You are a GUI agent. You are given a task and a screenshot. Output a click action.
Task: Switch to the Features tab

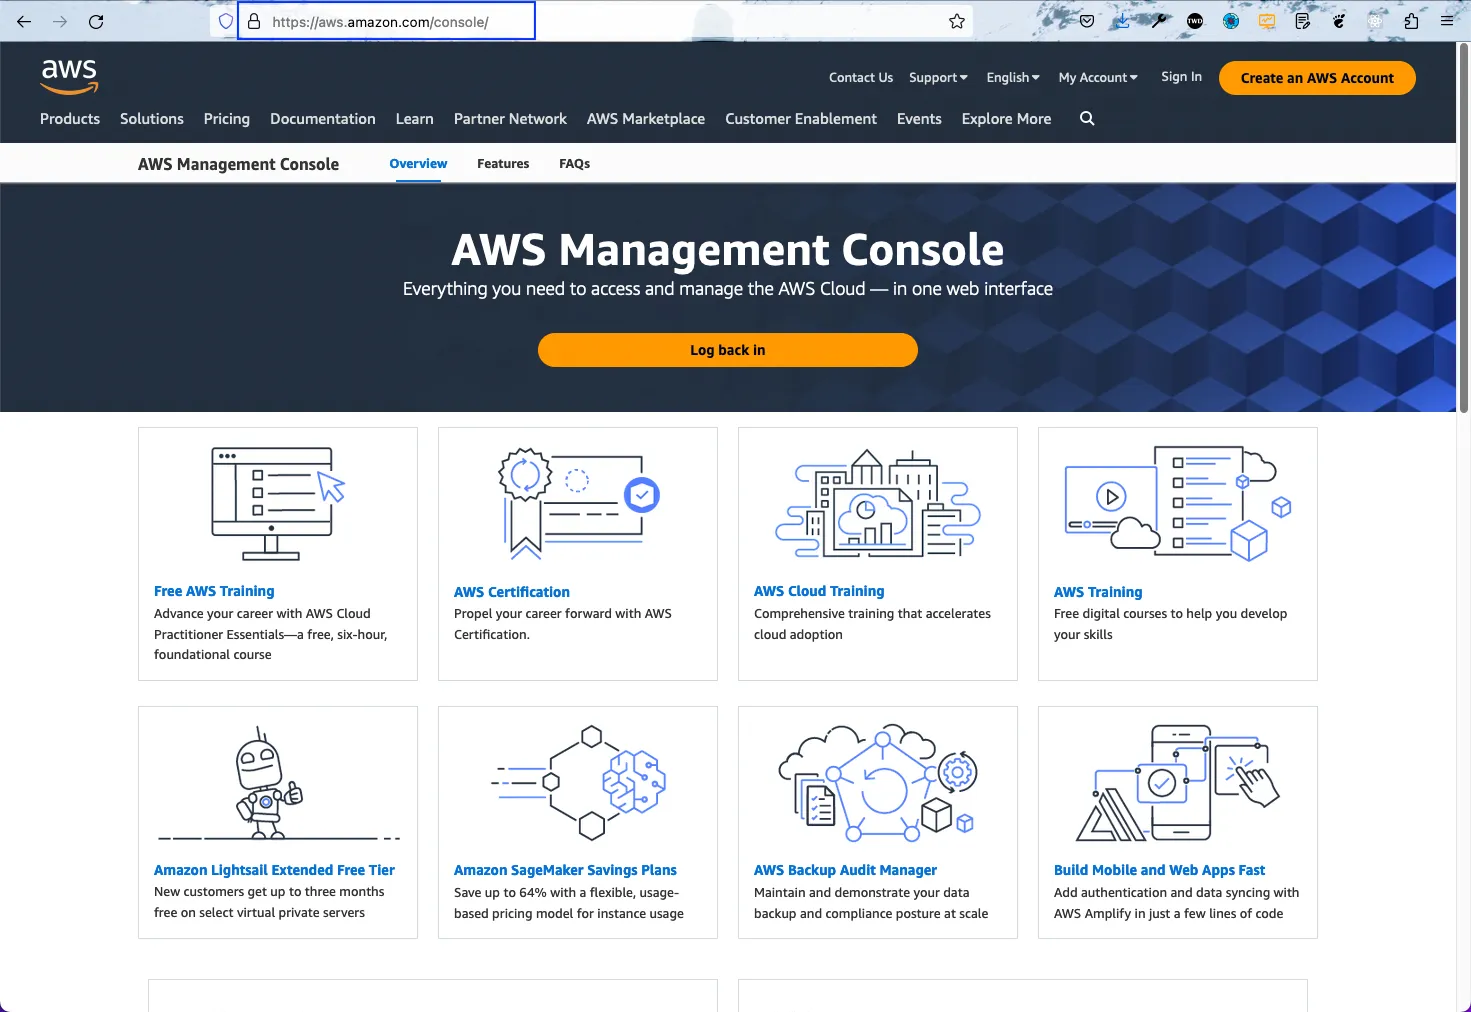pos(503,164)
